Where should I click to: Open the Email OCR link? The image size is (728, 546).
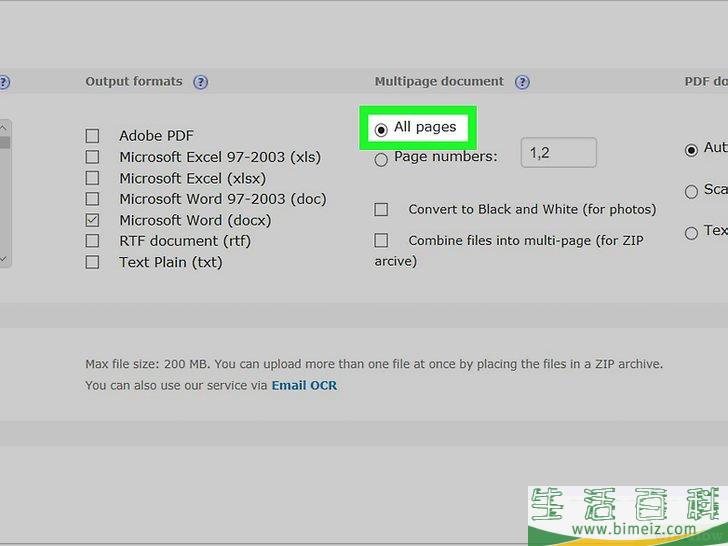tap(305, 385)
